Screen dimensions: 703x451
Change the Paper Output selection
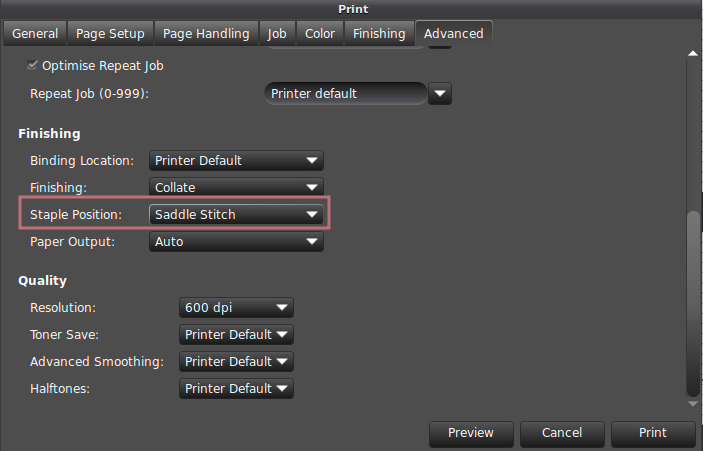236,241
